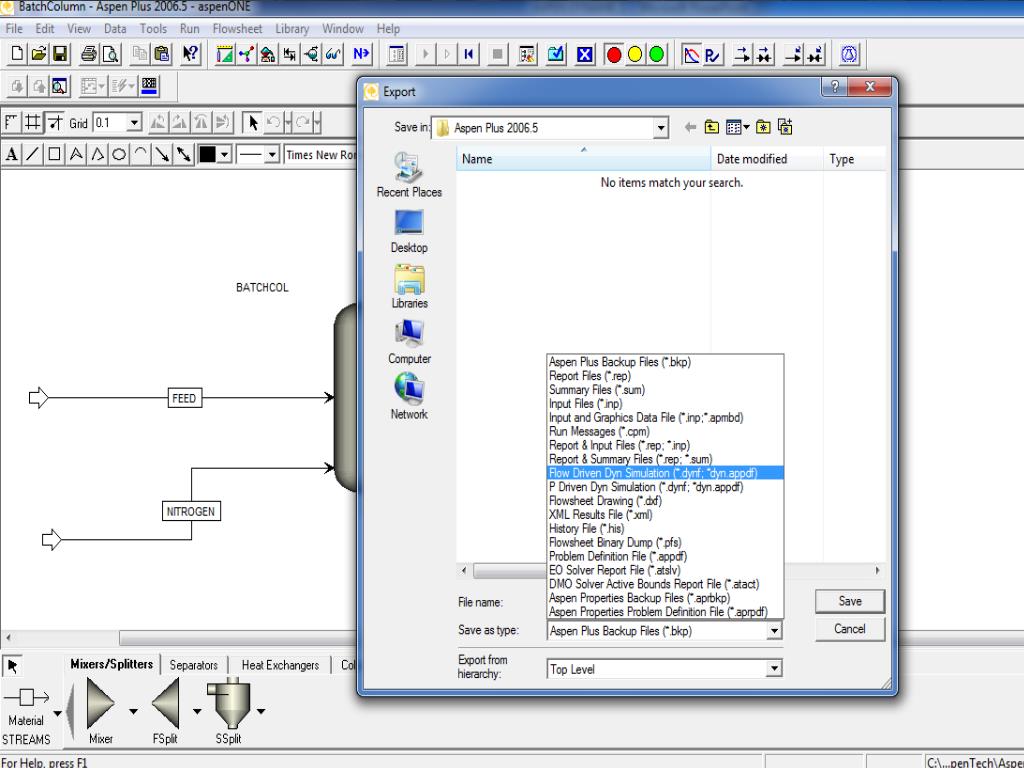The image size is (1024, 768).
Task: Select Flow Driven Dyn Simulation file type
Action: [x=665, y=473]
